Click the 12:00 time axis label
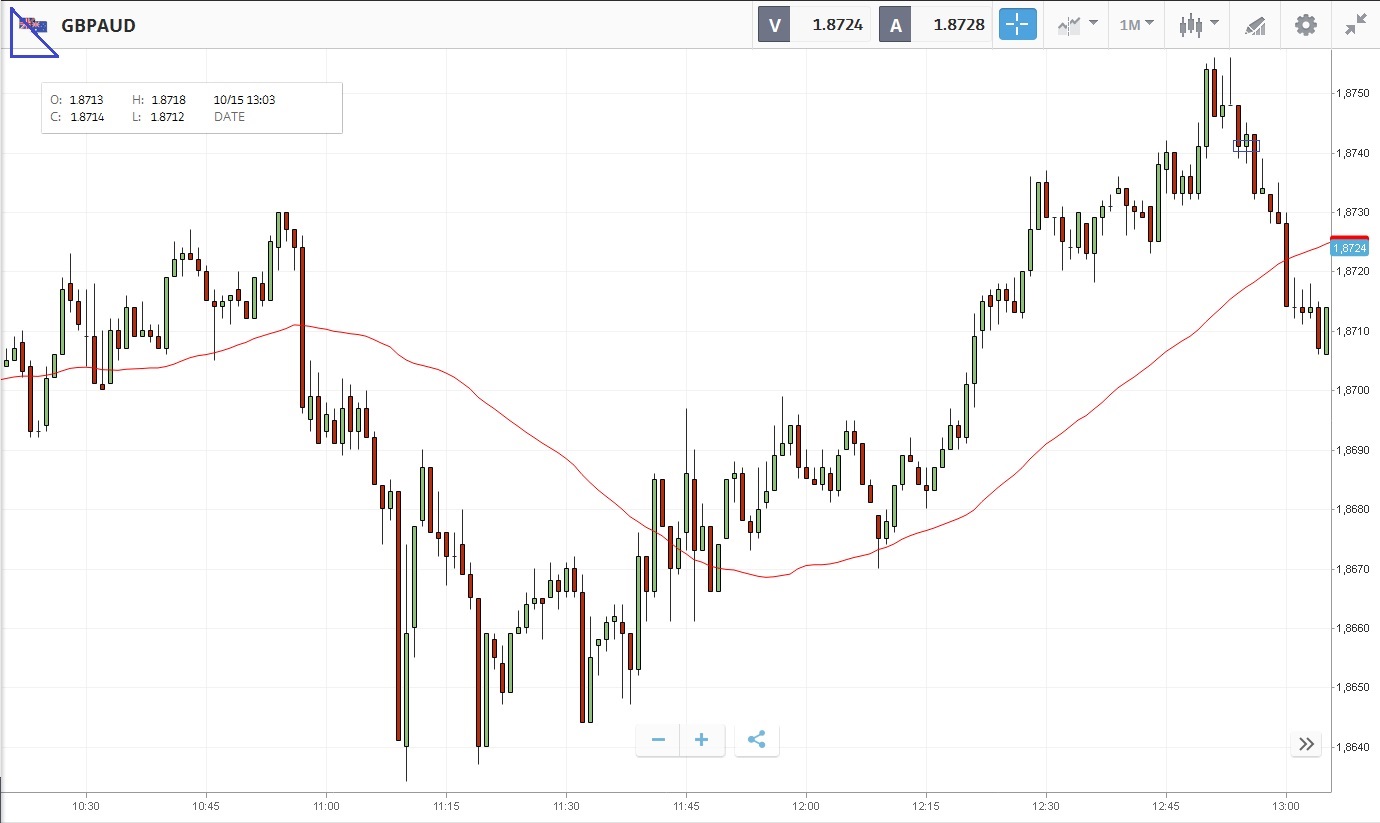This screenshot has width=1380, height=823. (x=805, y=805)
